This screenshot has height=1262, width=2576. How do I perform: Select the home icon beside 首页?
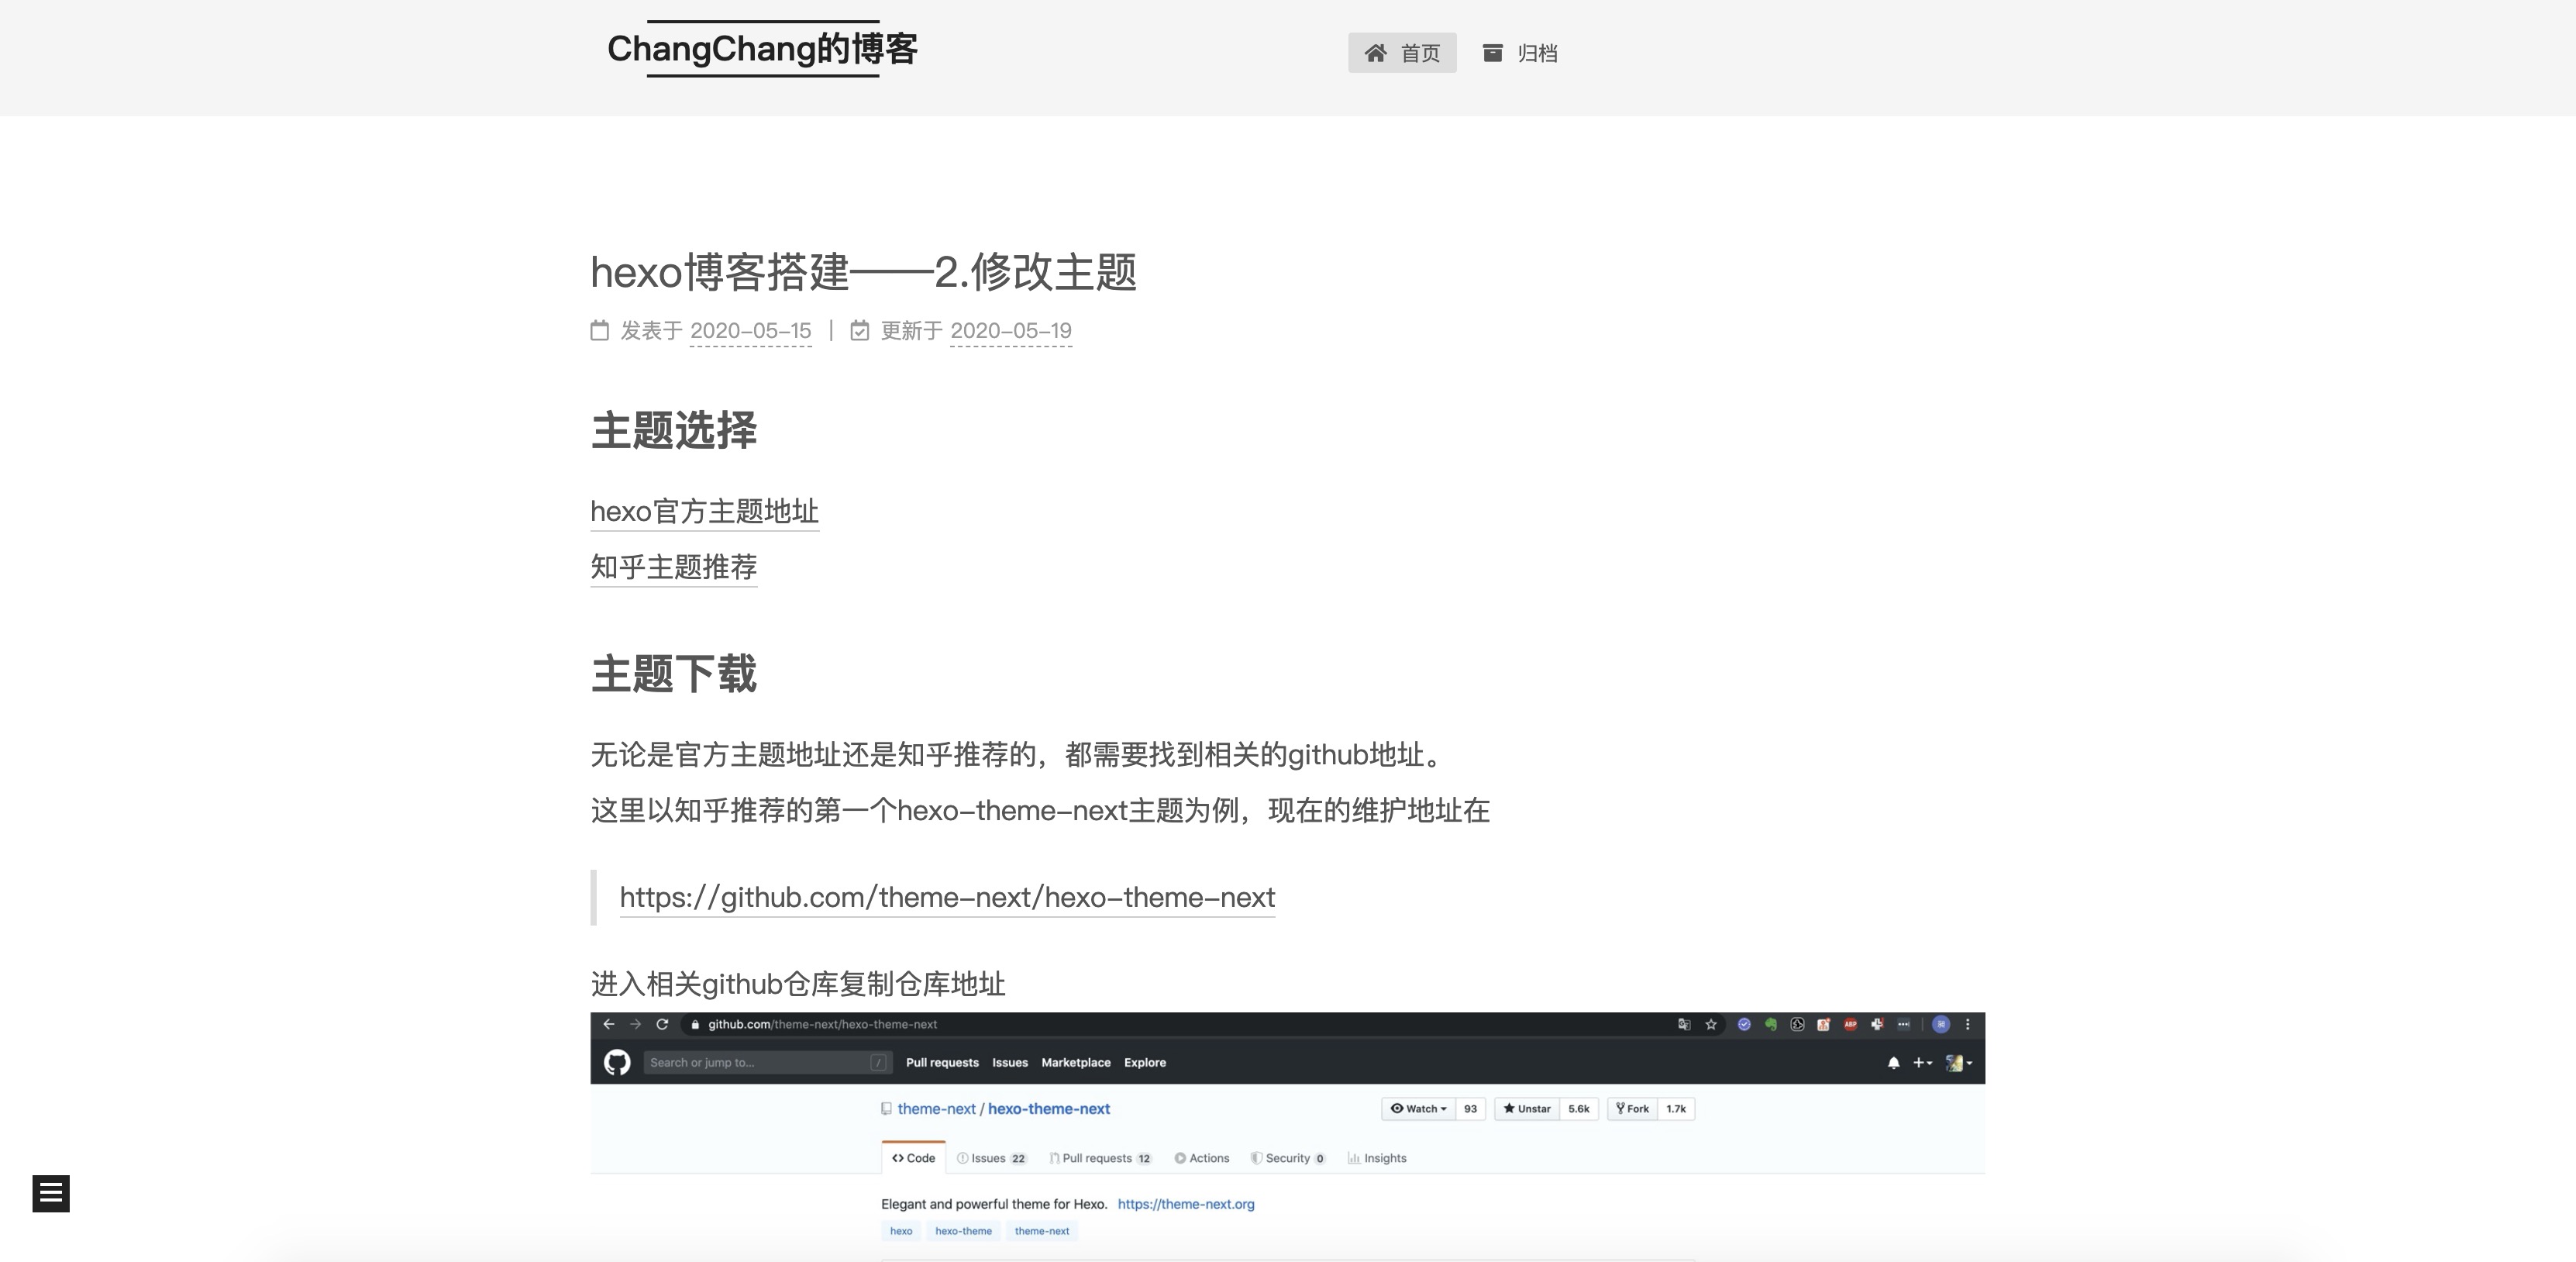[1376, 52]
